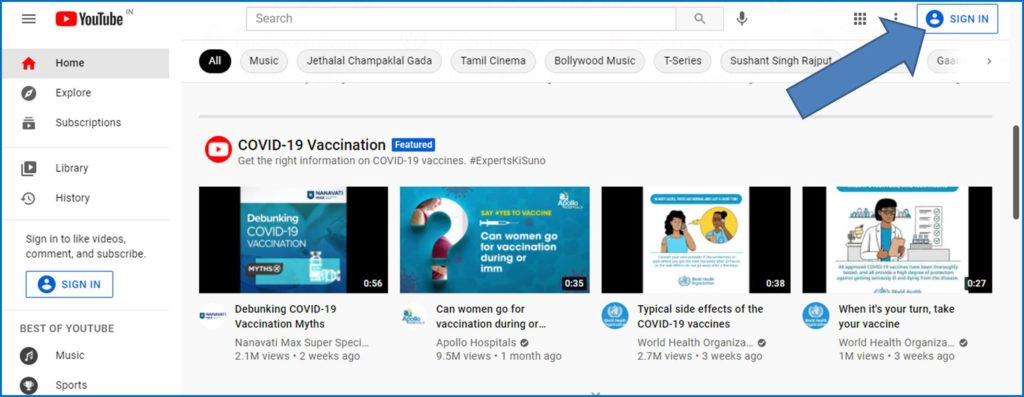This screenshot has height=397, width=1024.
Task: Select the Sushant Singh Rajput chip
Action: (780, 61)
